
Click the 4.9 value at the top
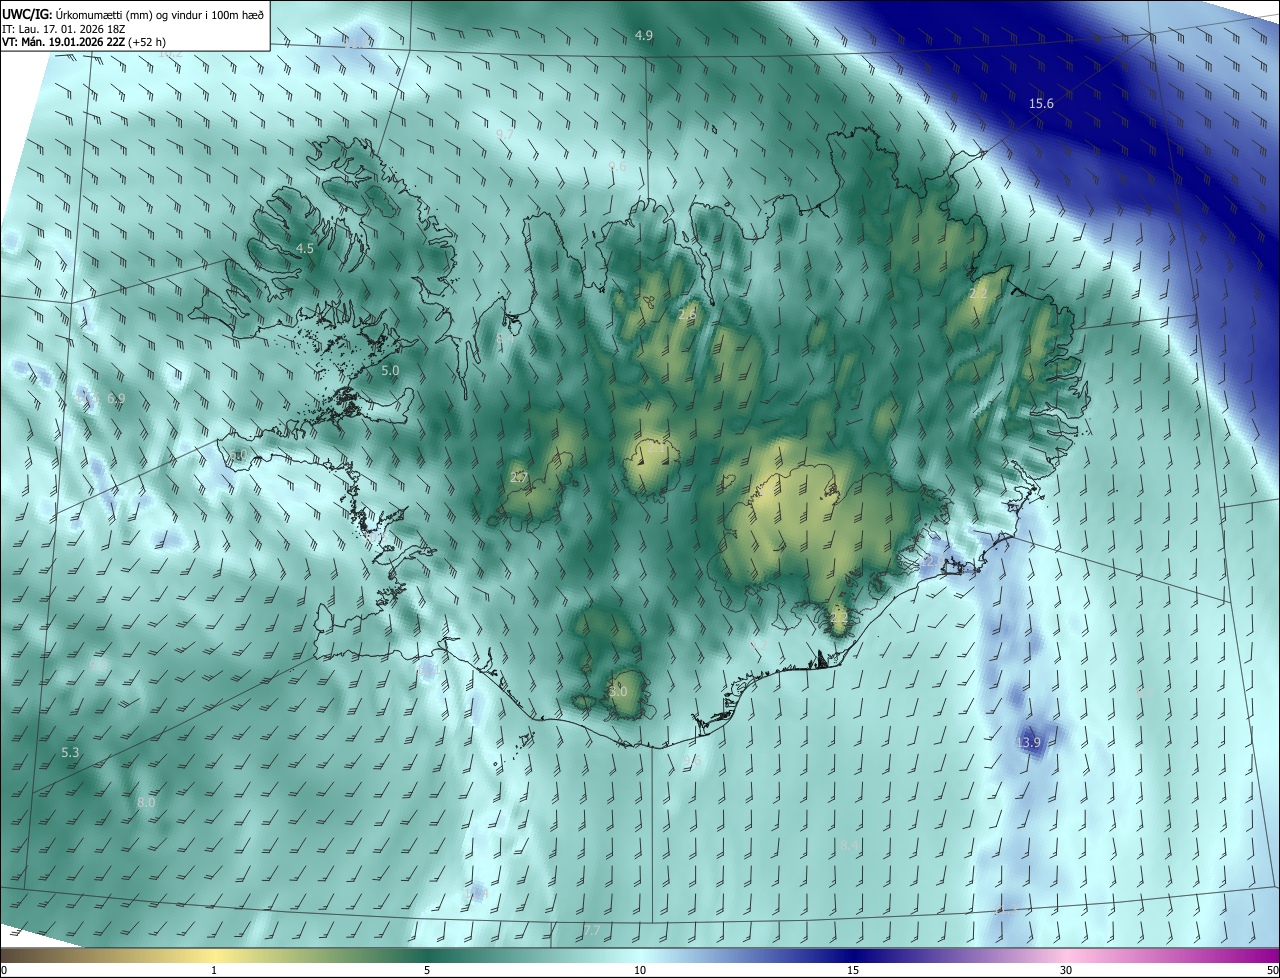[644, 35]
